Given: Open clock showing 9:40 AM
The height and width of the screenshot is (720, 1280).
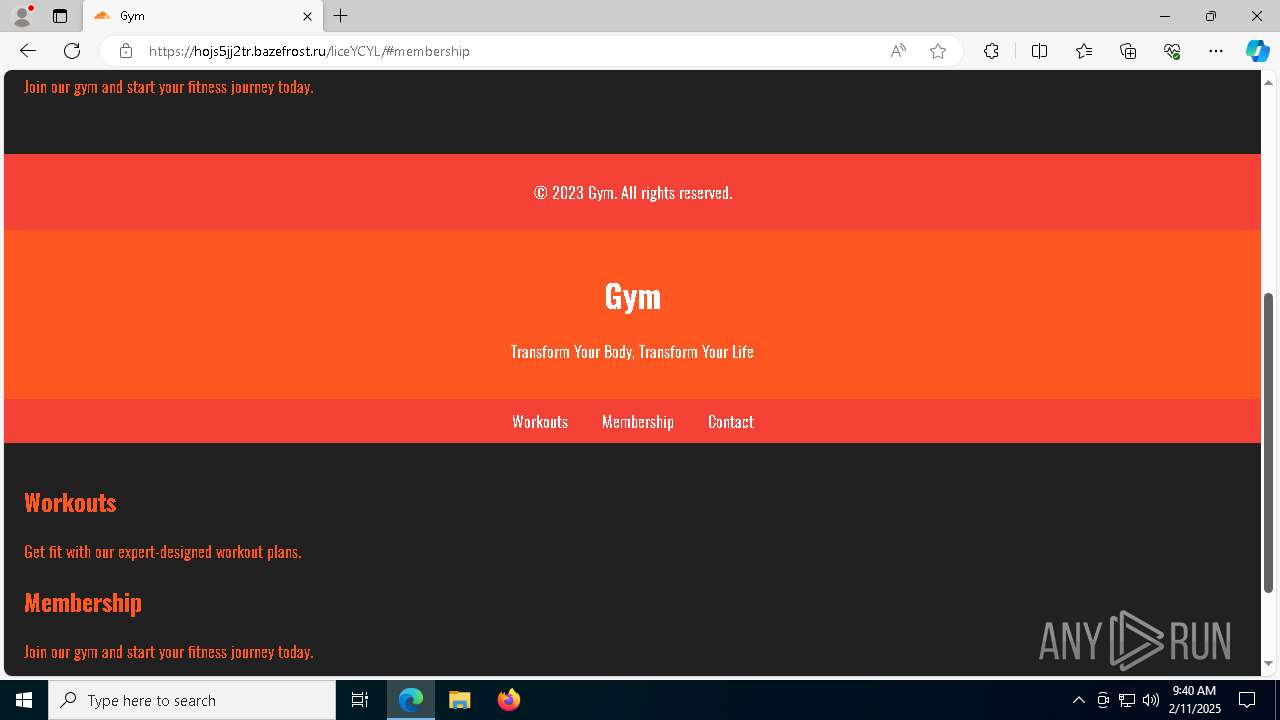Looking at the screenshot, I should 1195,700.
